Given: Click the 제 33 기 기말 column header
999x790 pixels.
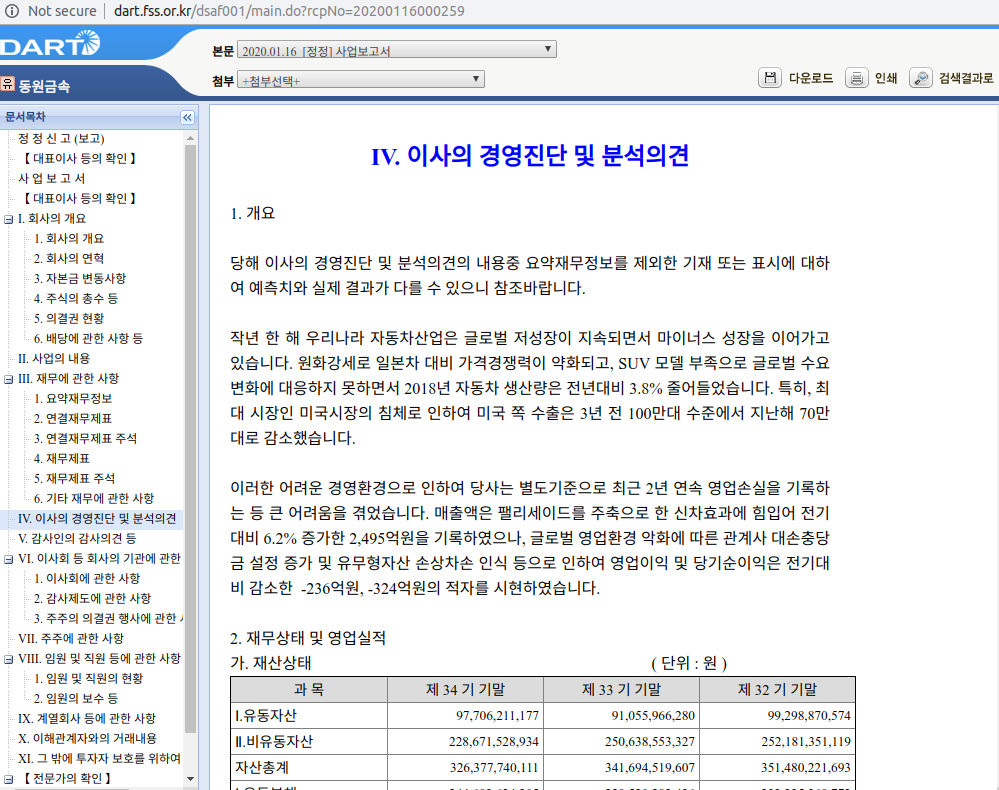Looking at the screenshot, I should [x=621, y=689].
